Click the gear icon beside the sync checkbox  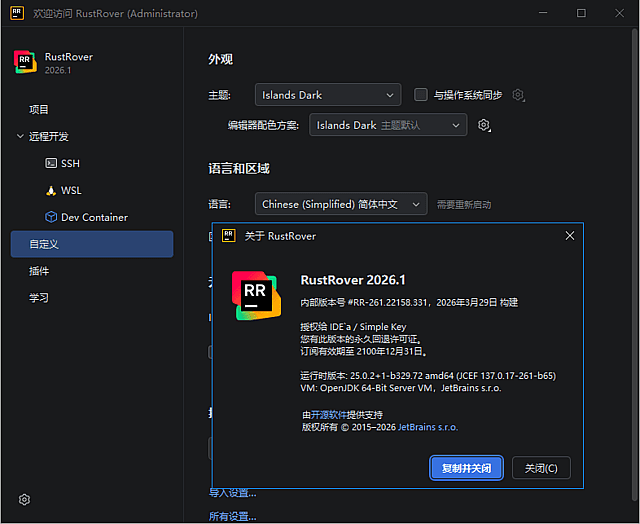518,95
